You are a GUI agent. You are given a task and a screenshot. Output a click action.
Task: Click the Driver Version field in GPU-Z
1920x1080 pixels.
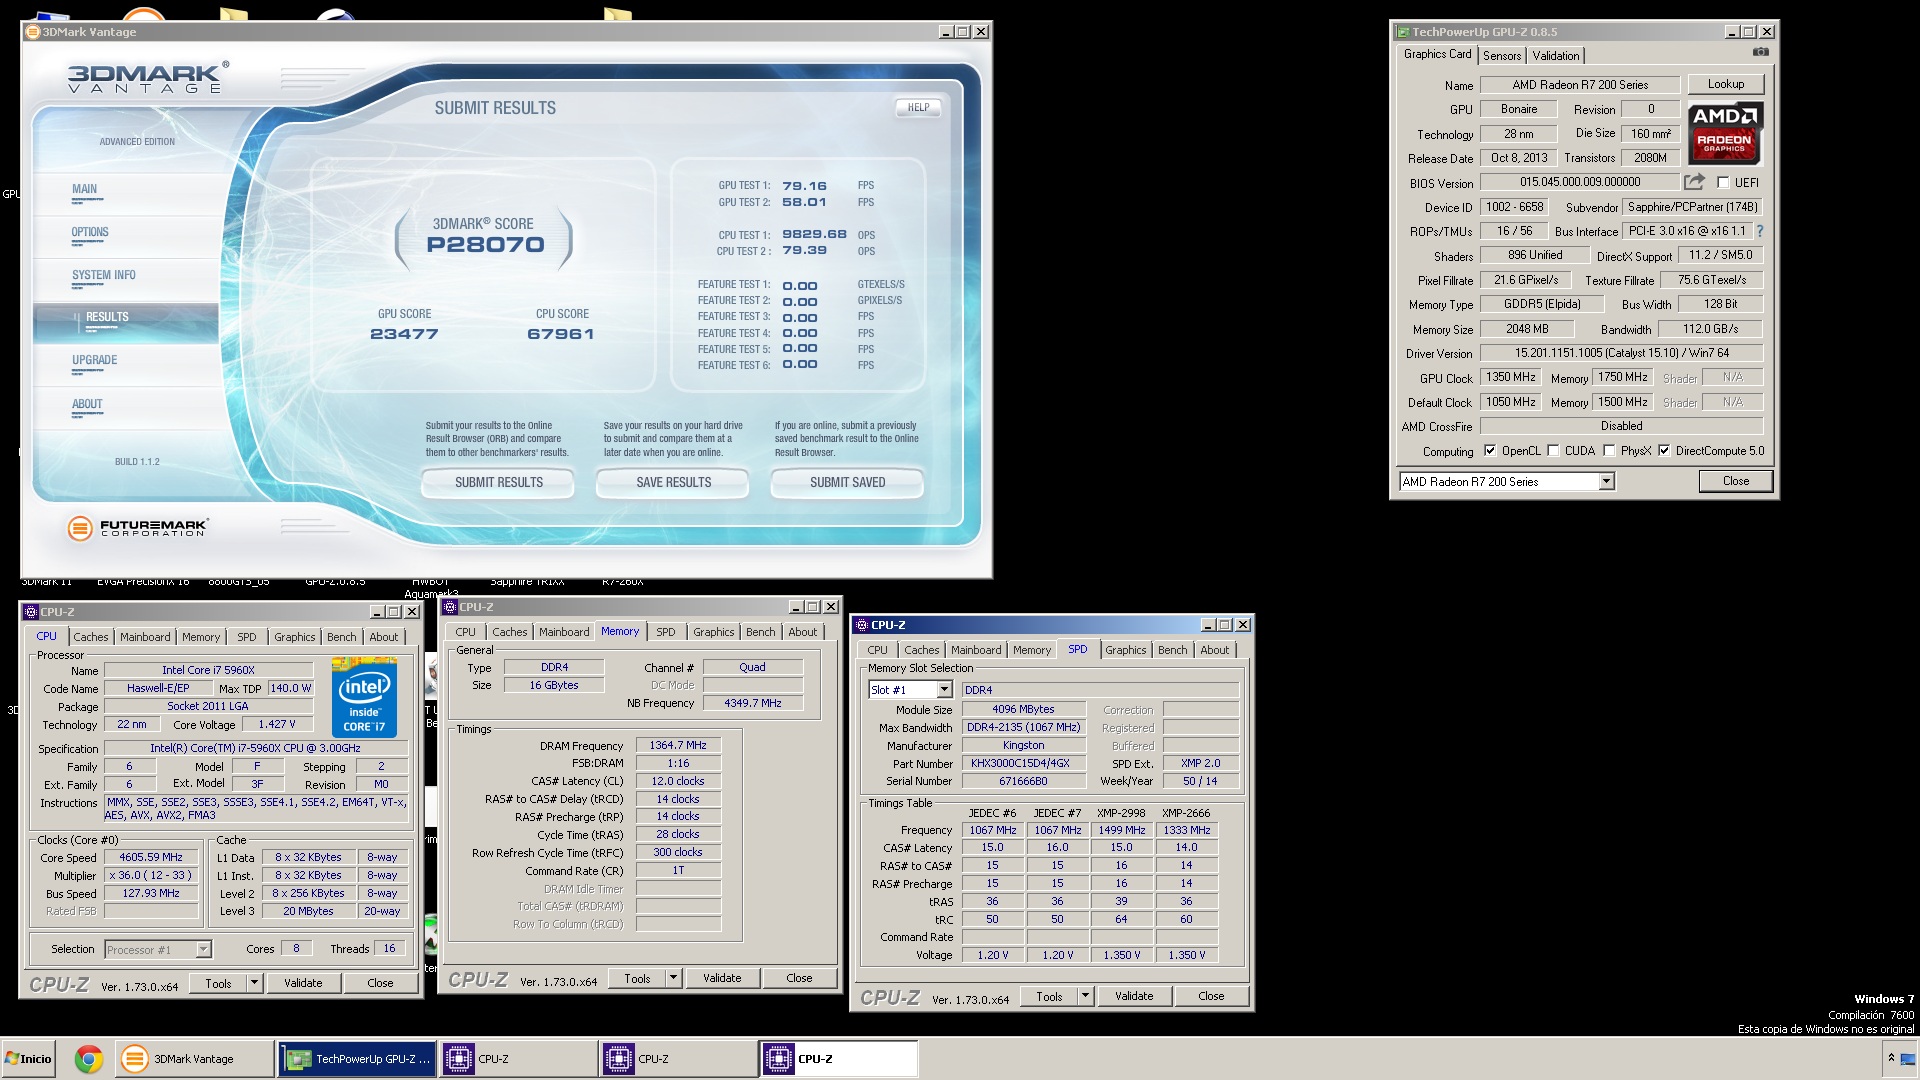click(x=1621, y=353)
